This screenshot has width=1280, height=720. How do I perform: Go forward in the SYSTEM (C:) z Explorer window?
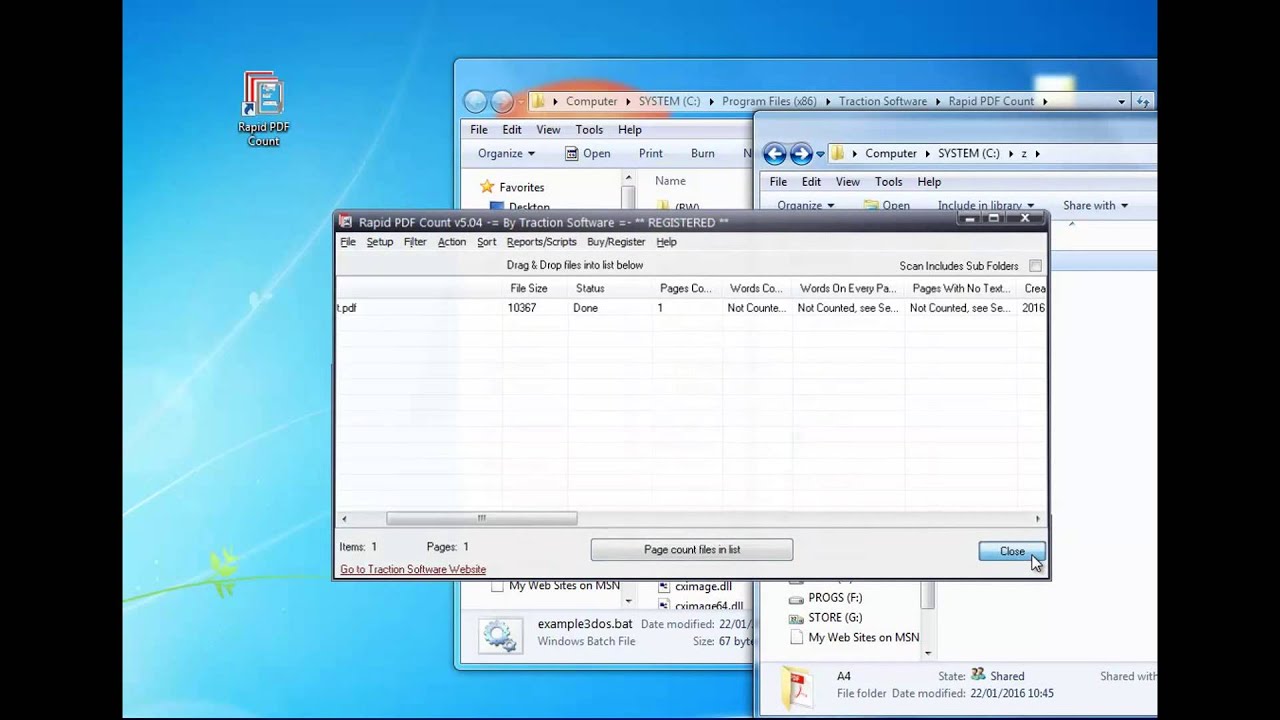tap(800, 153)
